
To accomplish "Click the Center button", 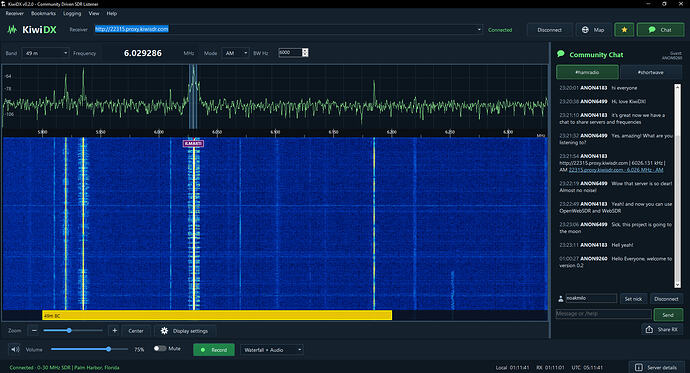I will point(136,331).
